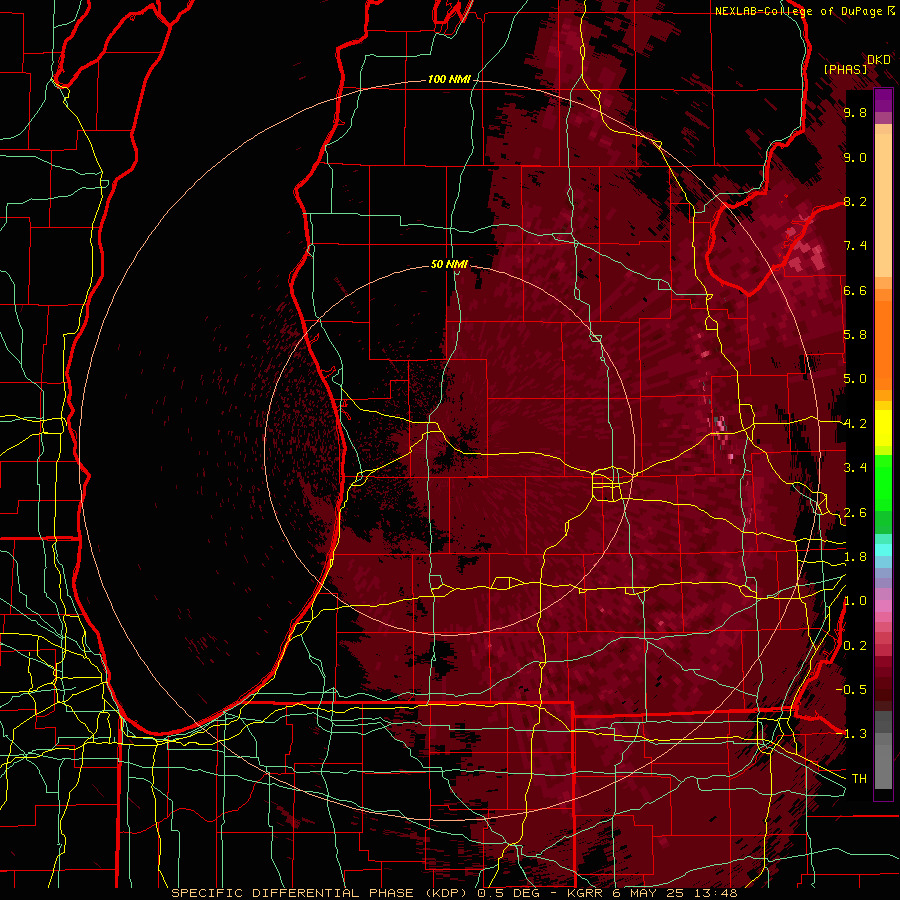Click the SPECIFIC DIFFERENTIAL PHASE caption text
The height and width of the screenshot is (900, 900).
point(292,893)
